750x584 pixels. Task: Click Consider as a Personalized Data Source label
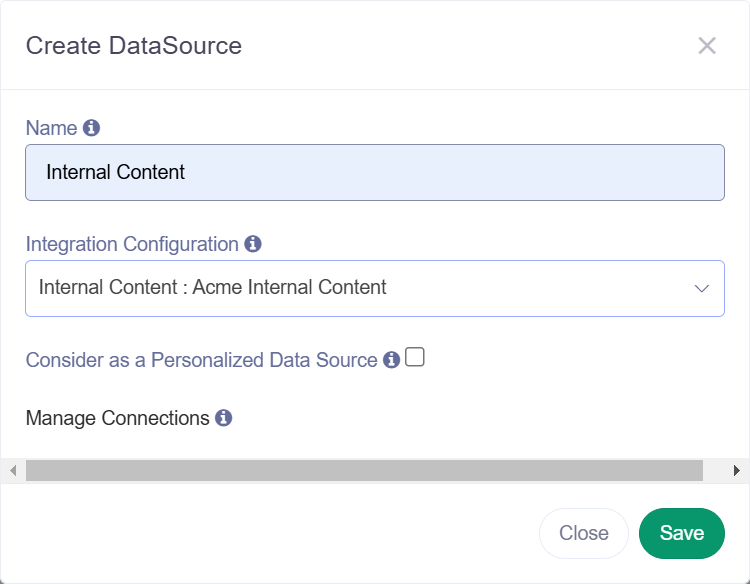(x=201, y=360)
